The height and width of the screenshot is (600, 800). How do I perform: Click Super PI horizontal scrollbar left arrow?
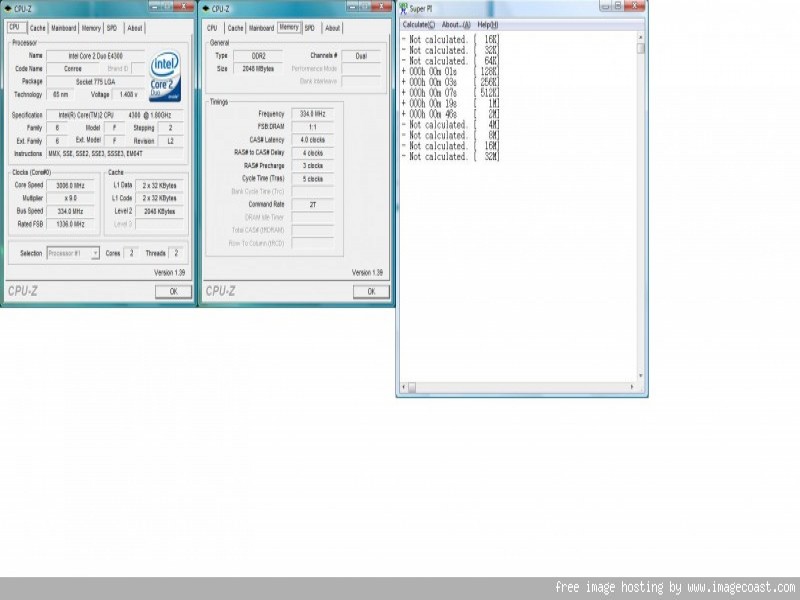tap(404, 387)
